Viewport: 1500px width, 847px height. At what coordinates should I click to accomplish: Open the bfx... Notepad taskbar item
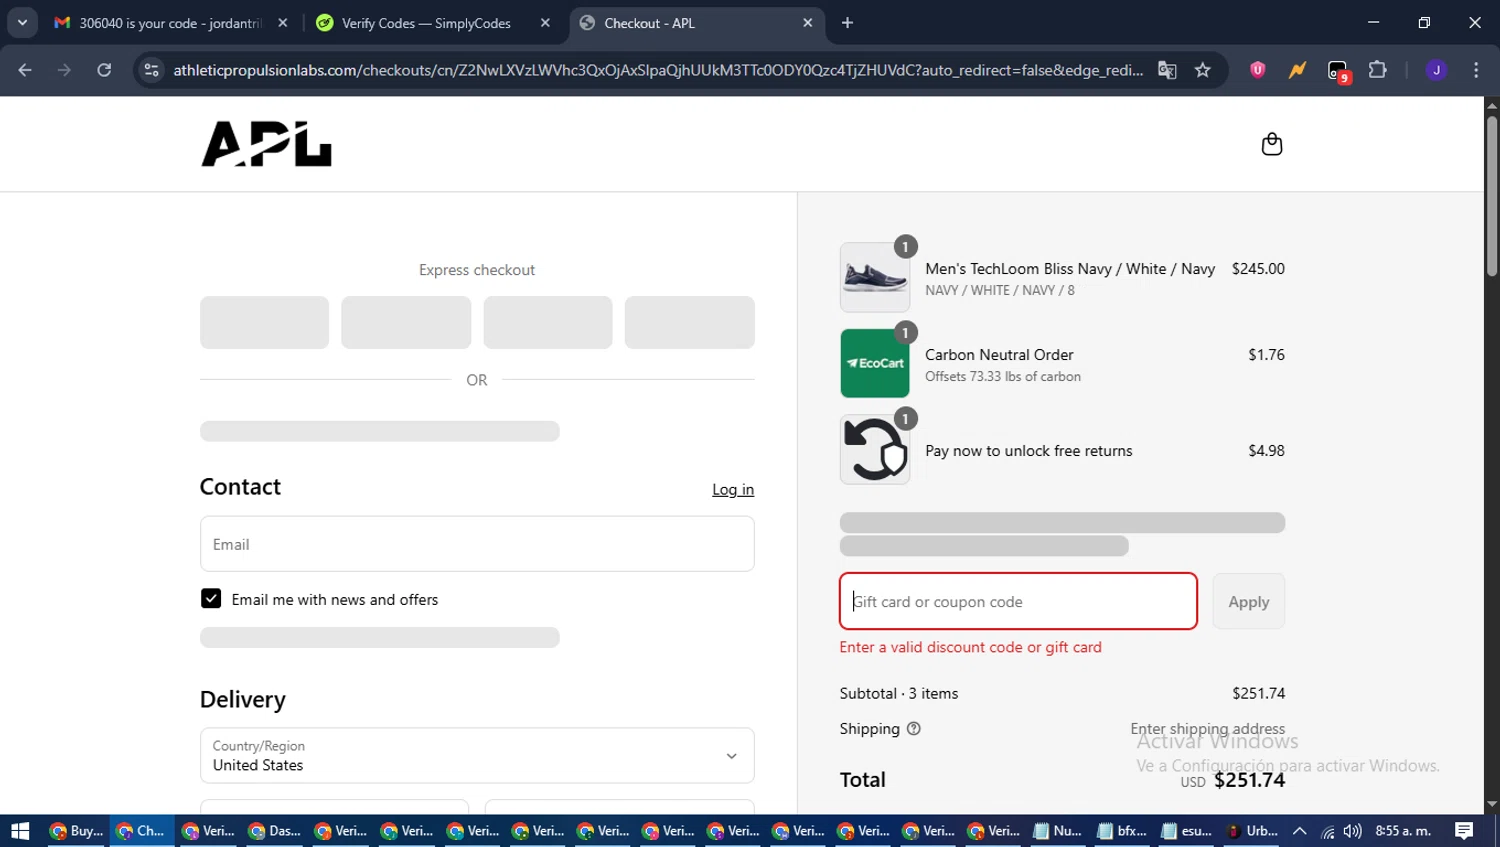1122,831
